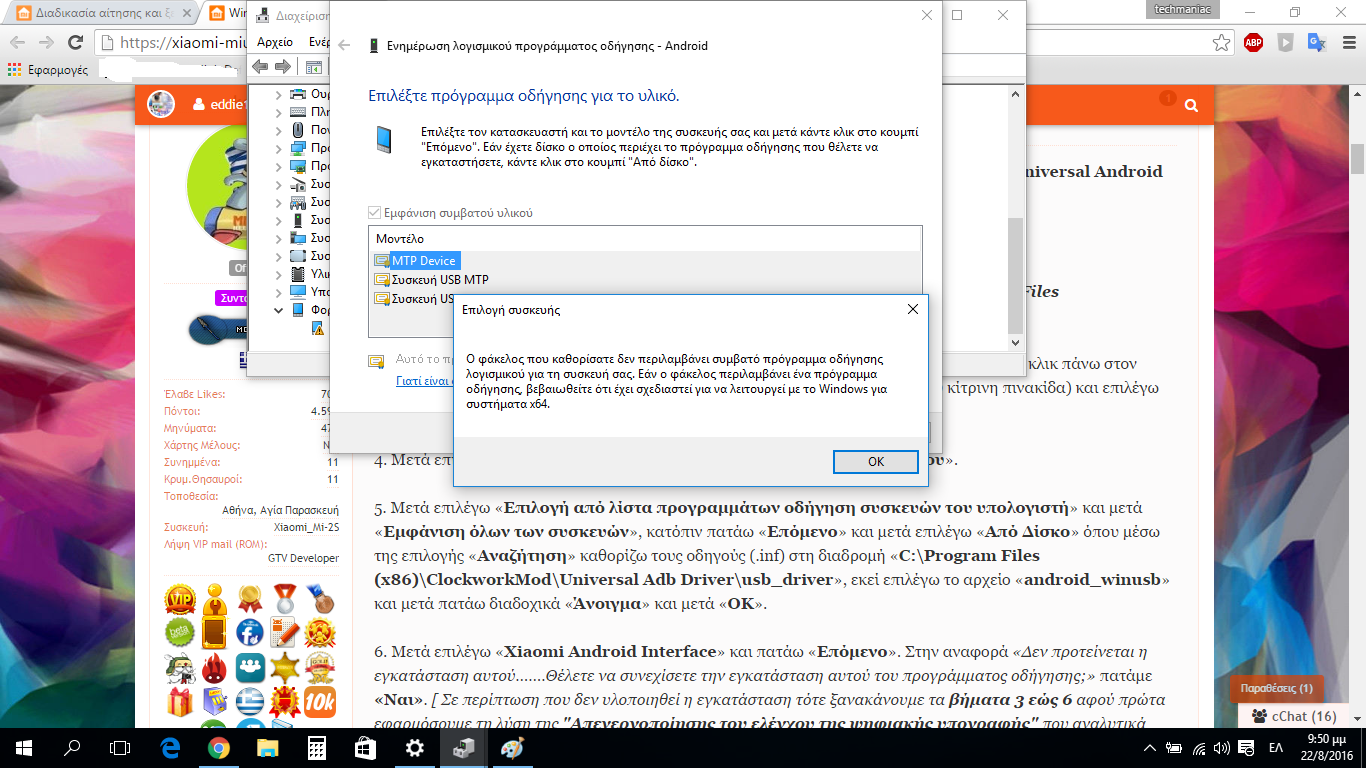
Task: Open the cChat (16) panel
Action: 1294,716
